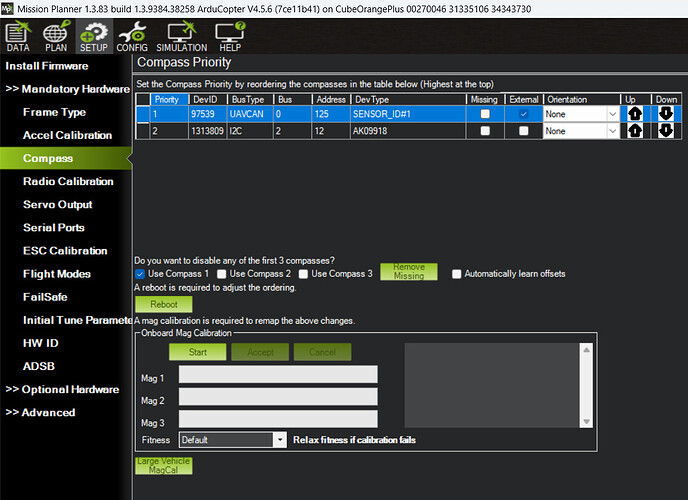This screenshot has height=500, width=688.
Task: Click the DevID column header
Action: click(208, 100)
